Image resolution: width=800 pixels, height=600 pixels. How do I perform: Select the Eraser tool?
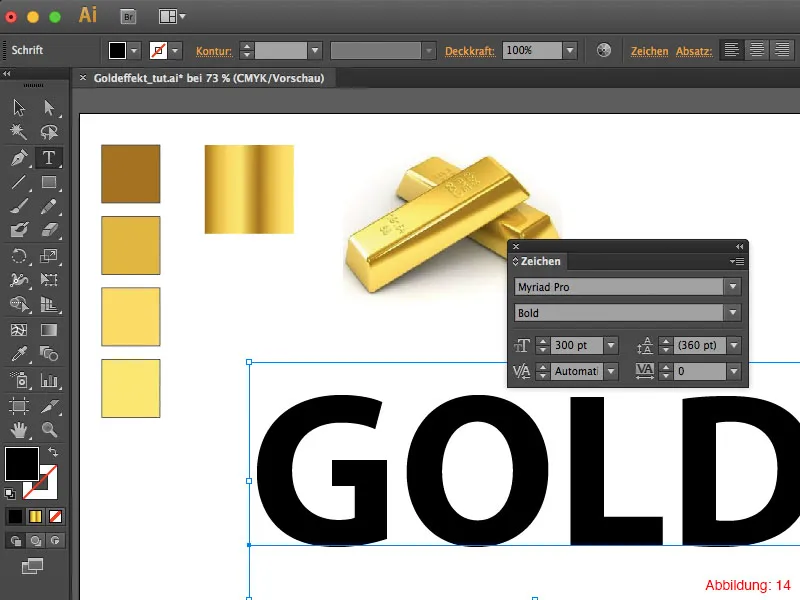[x=49, y=230]
